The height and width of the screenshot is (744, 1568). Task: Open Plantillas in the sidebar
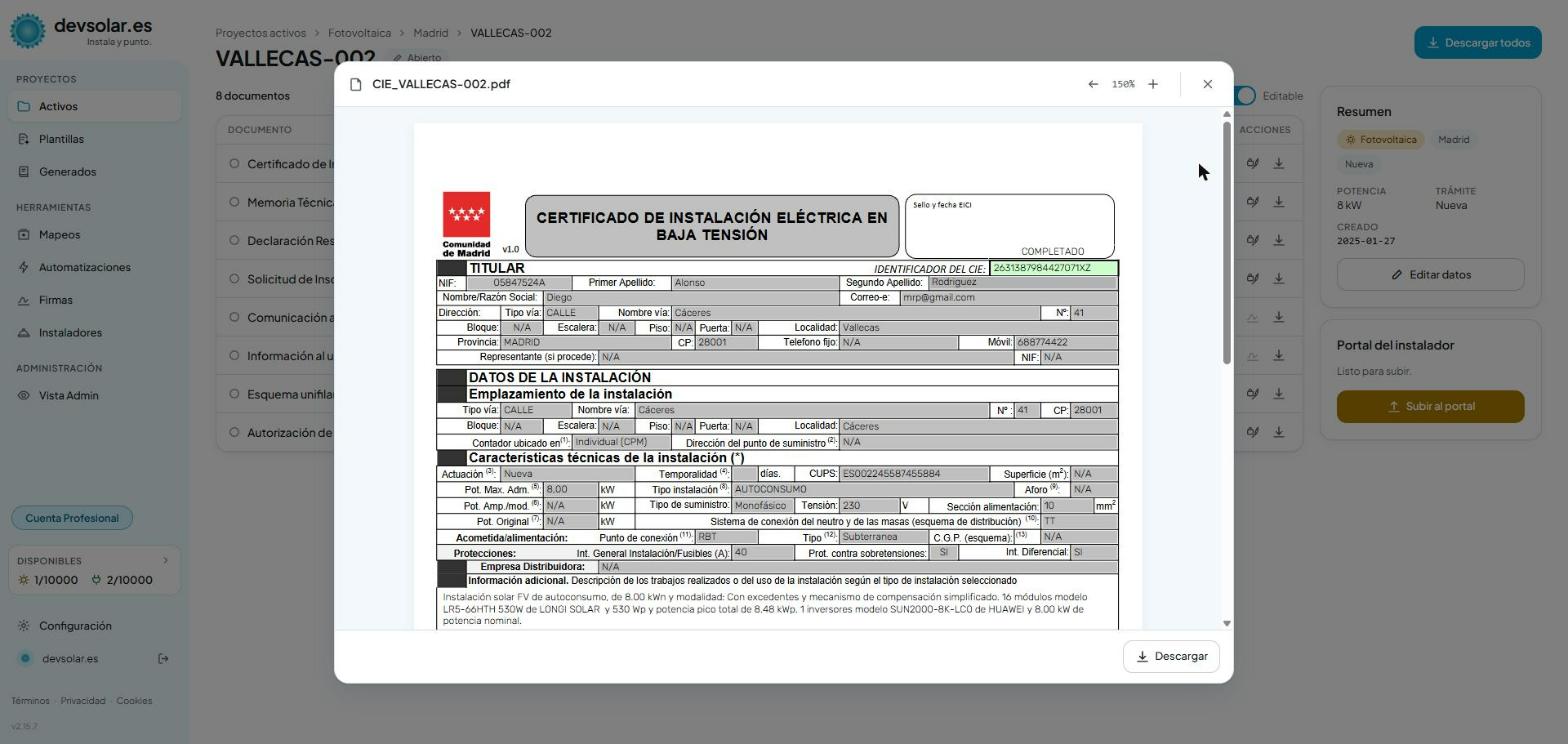coord(94,139)
